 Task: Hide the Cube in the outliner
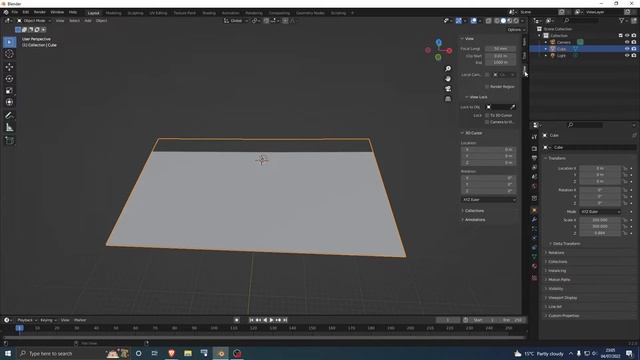[627, 49]
